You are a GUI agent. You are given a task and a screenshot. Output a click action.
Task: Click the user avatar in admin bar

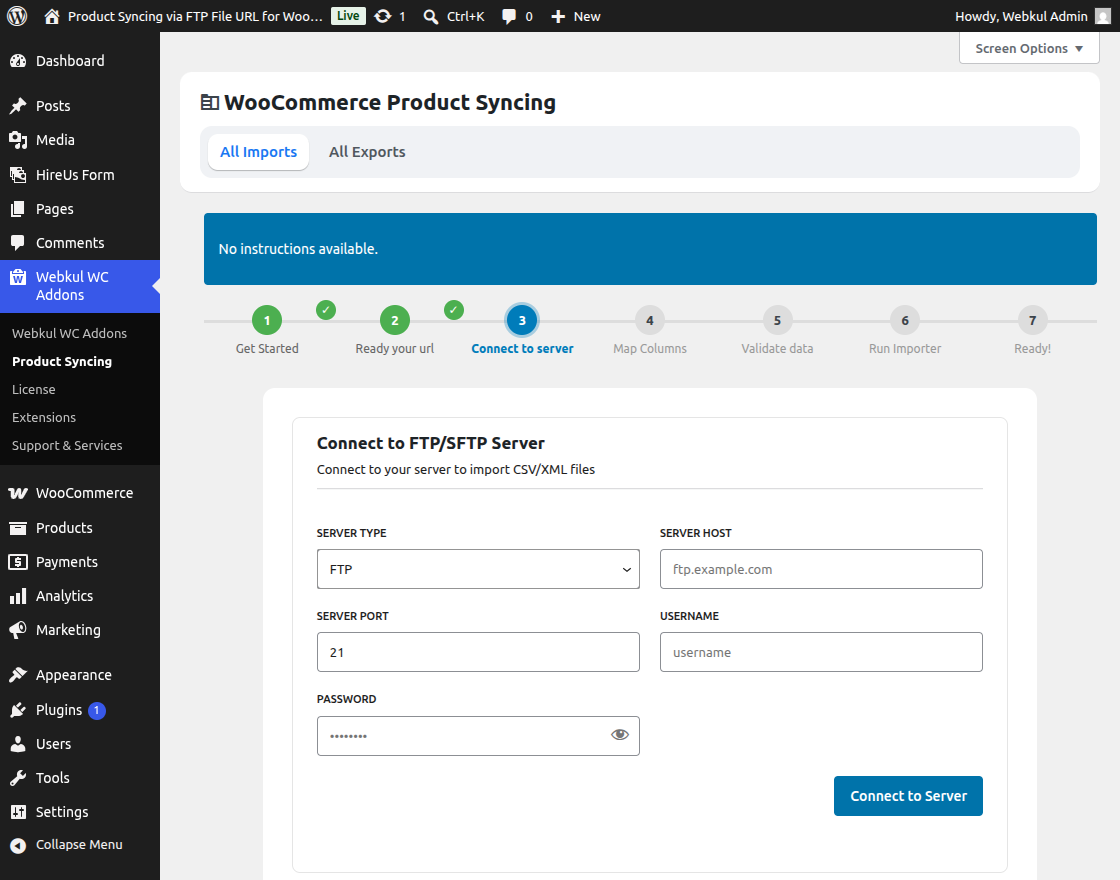tap(1103, 16)
